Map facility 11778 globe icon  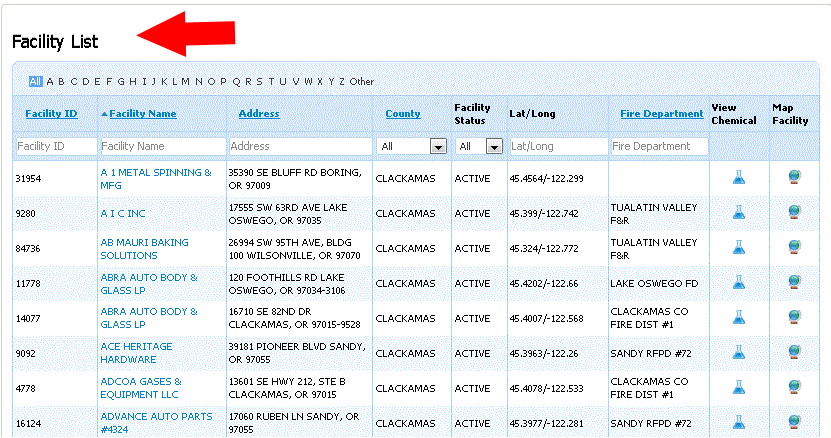point(794,282)
